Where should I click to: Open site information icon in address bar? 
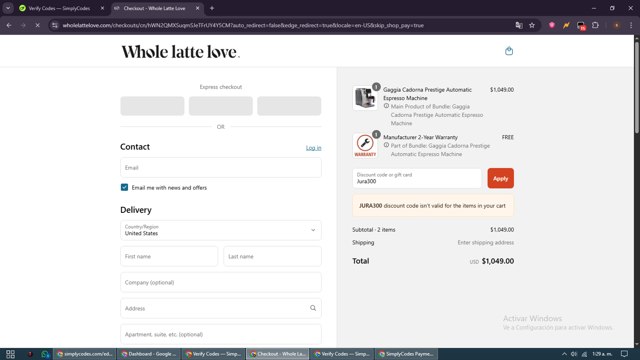pyautogui.click(x=55, y=25)
